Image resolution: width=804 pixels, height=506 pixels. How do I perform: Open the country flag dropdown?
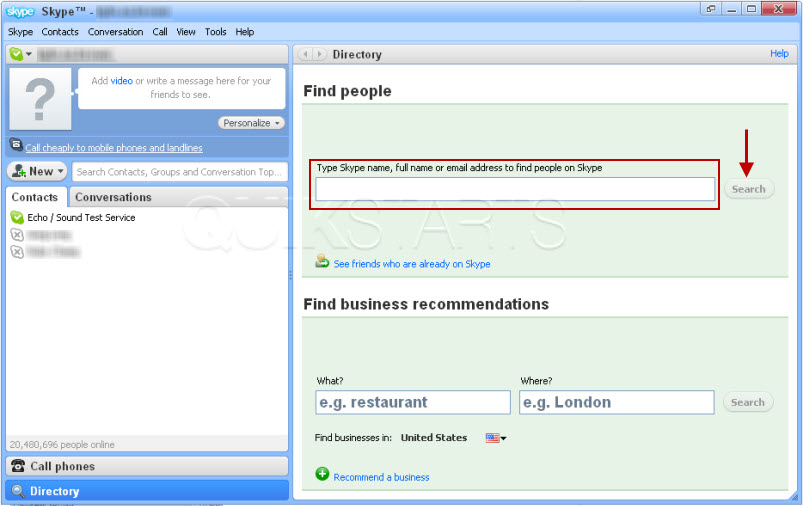(x=496, y=438)
